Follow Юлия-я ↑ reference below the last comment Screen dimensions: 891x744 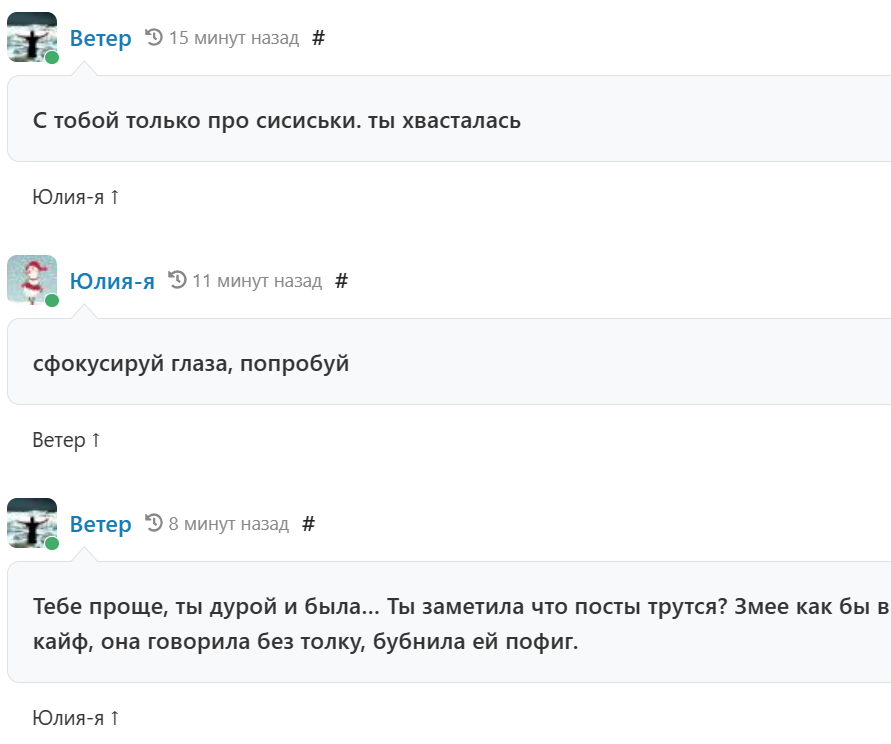[x=76, y=718]
